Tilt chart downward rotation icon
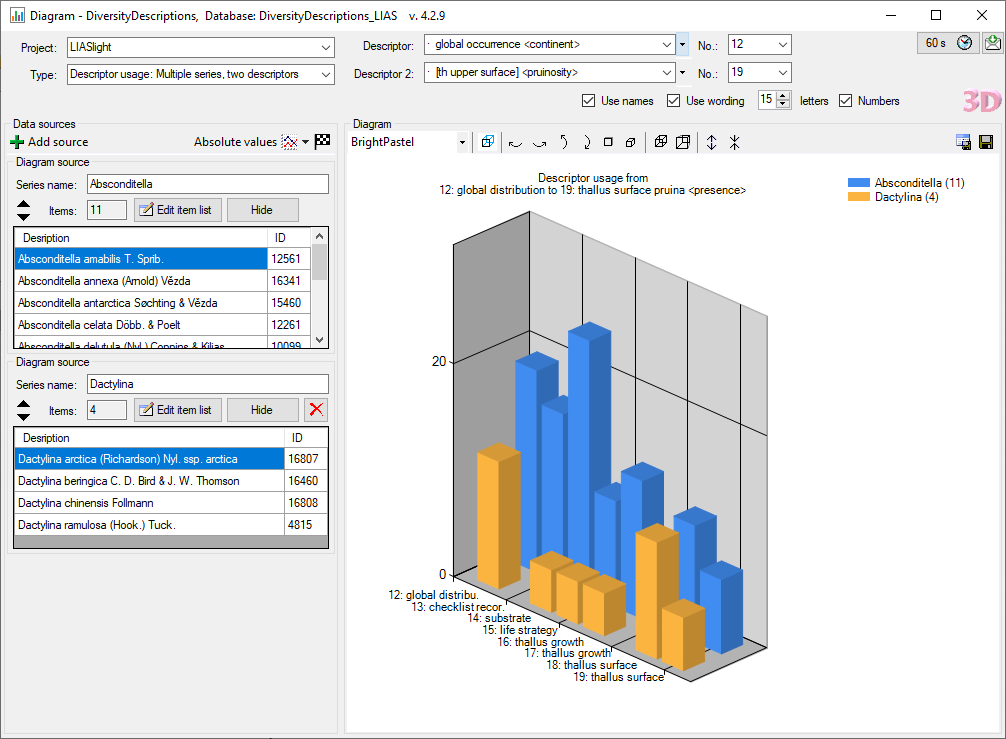1006x739 pixels. [586, 142]
